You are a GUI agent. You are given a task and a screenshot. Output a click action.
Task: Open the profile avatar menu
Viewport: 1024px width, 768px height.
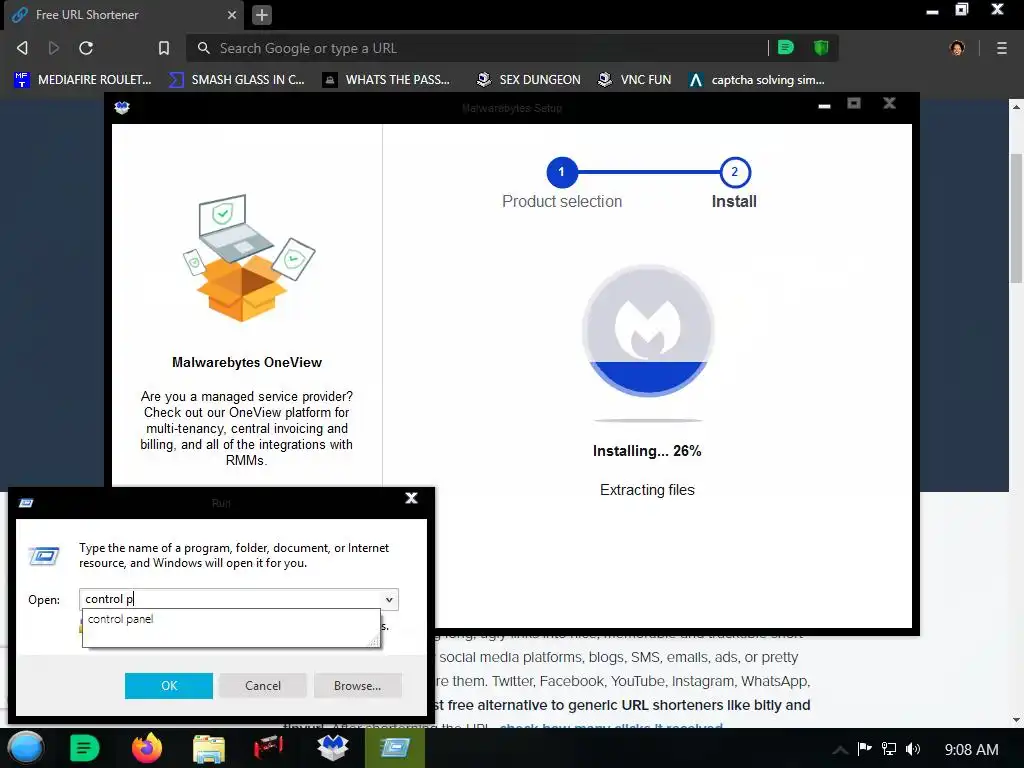[x=957, y=48]
